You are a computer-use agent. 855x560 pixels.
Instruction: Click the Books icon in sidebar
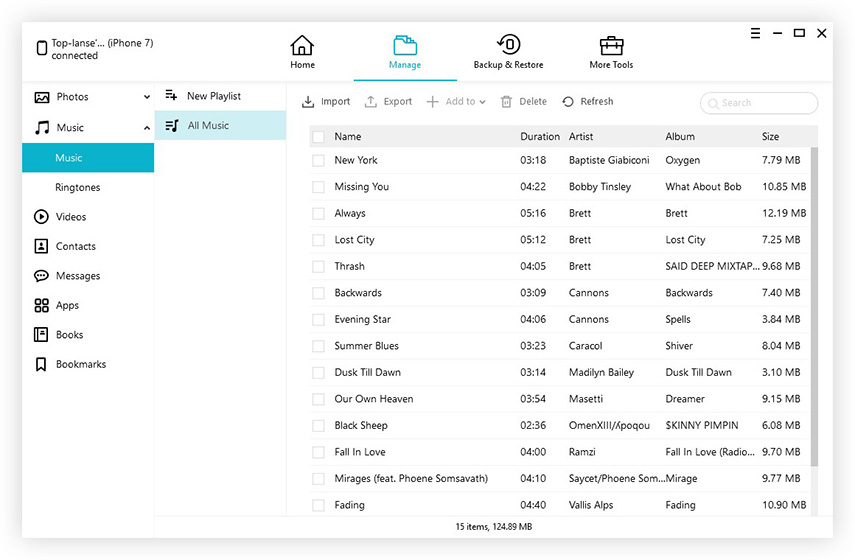[41, 334]
